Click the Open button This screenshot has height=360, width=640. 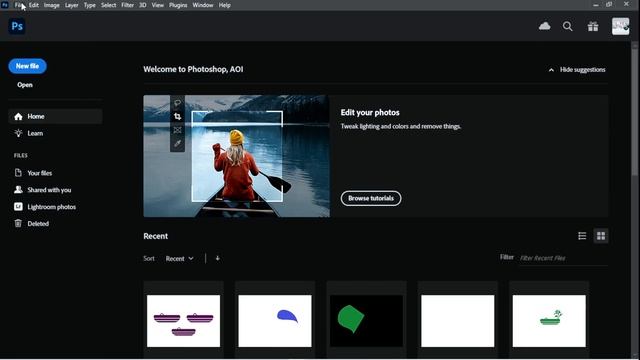25,85
